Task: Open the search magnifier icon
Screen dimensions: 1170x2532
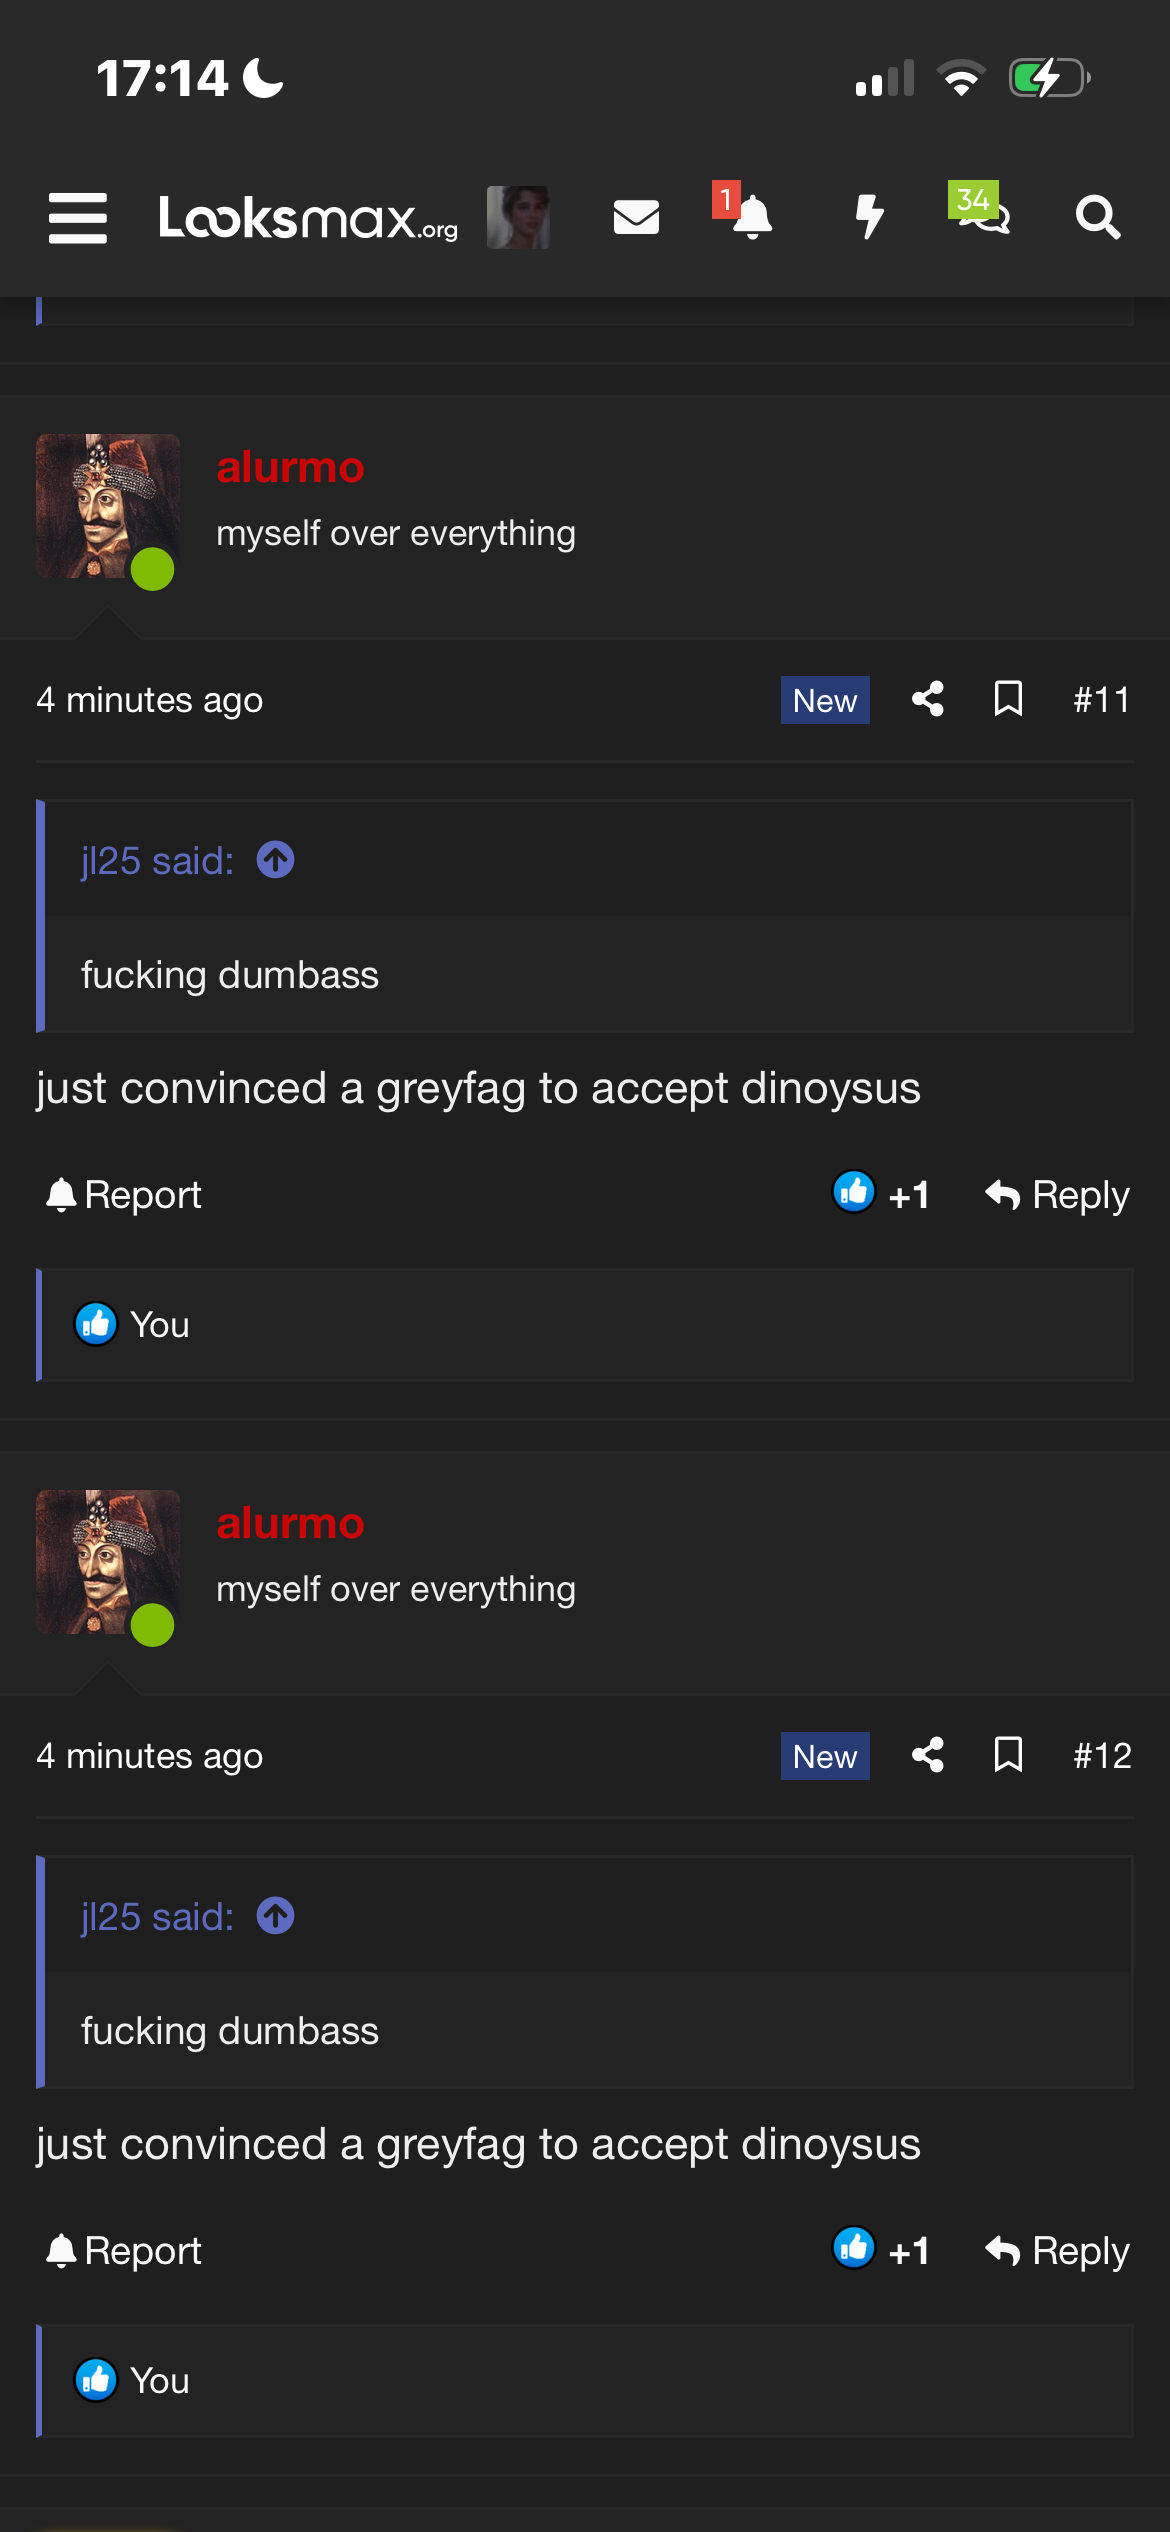Action: (1098, 217)
